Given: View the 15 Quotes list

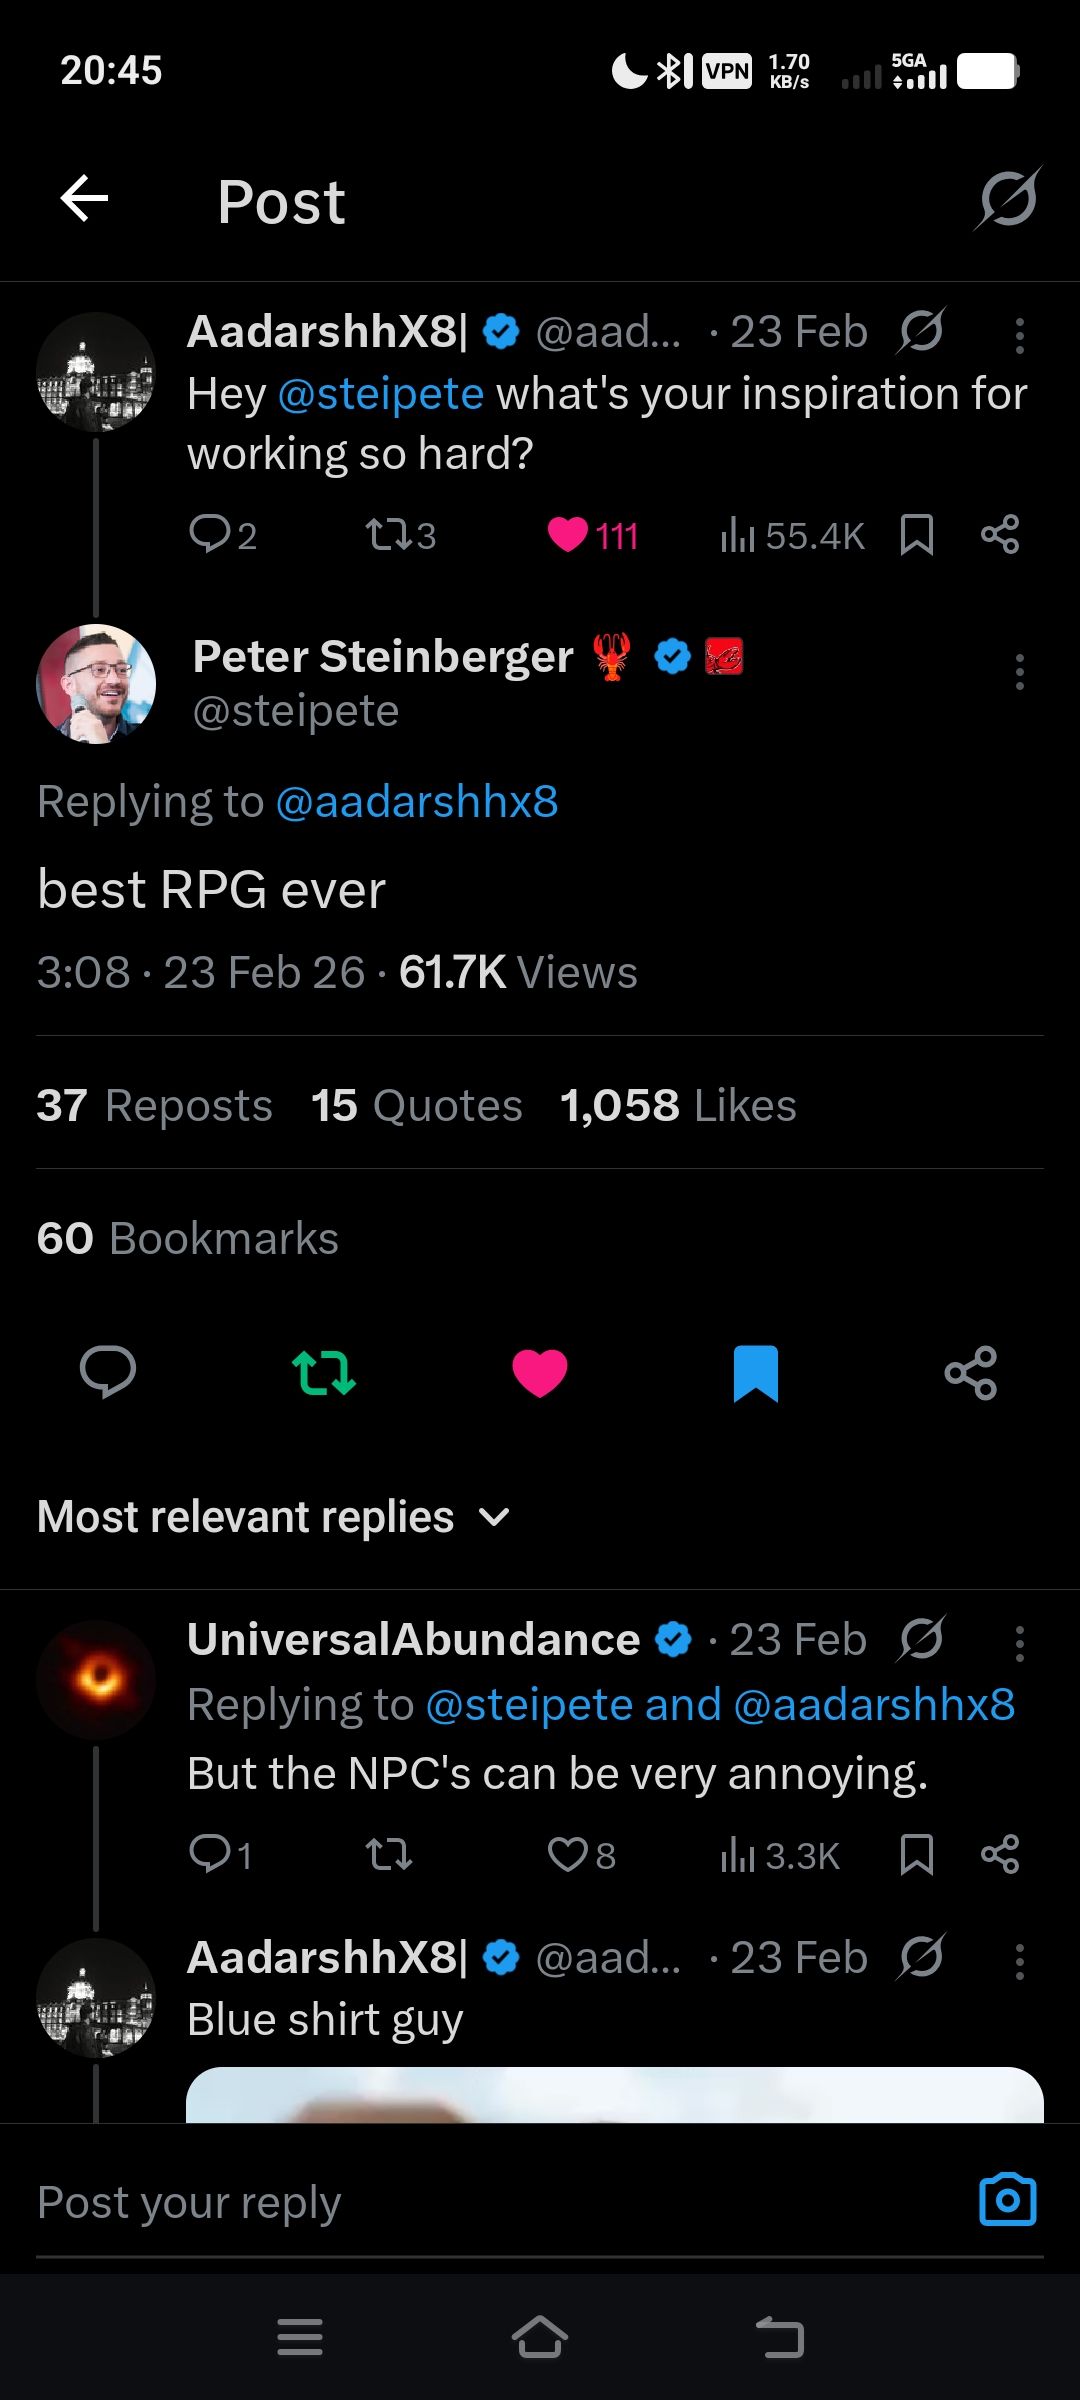Looking at the screenshot, I should tap(416, 1105).
